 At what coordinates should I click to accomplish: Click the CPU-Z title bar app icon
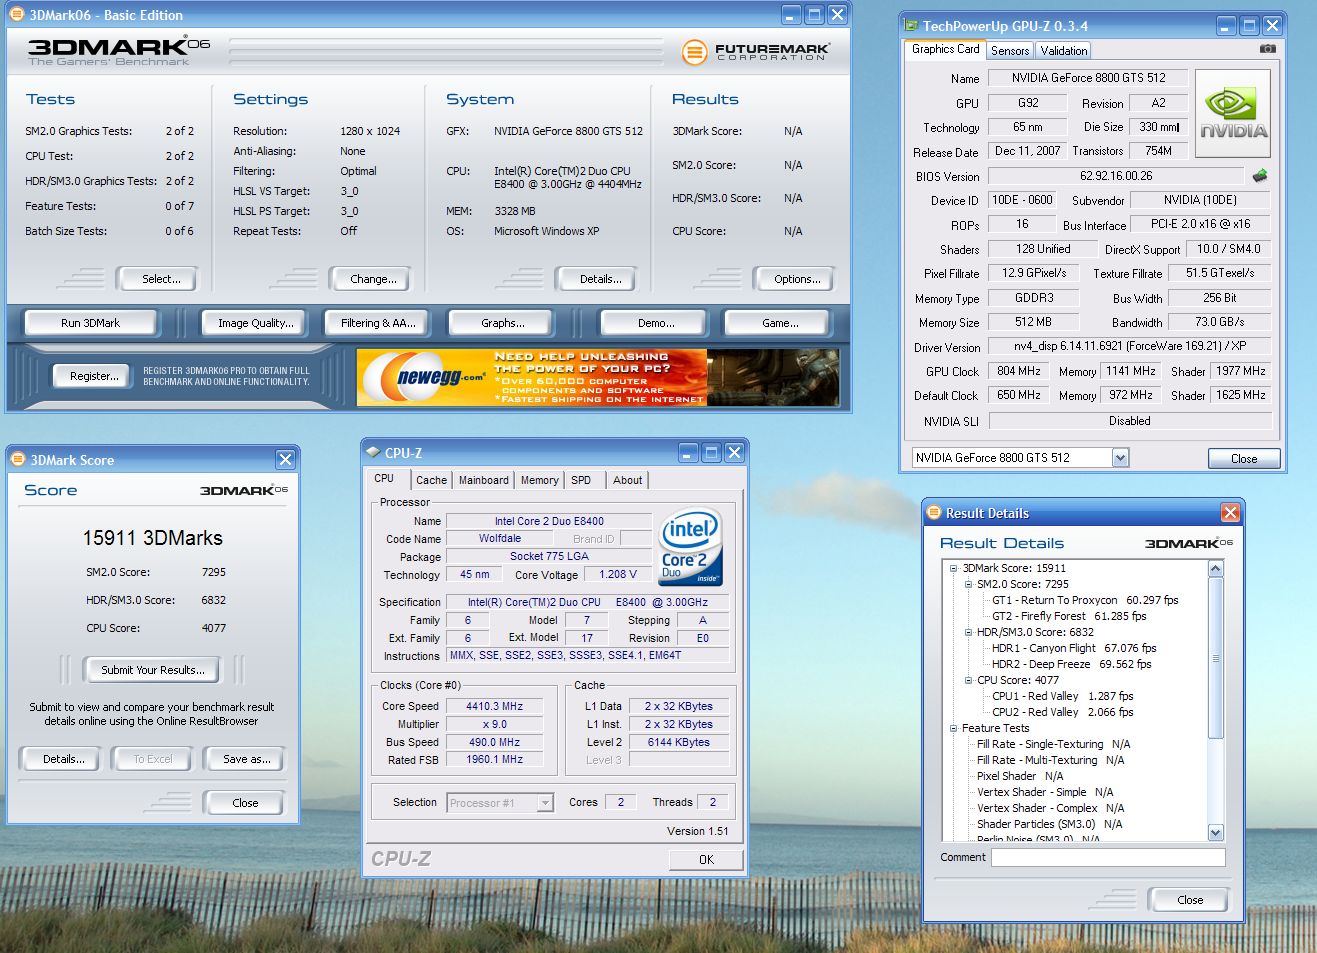[373, 452]
